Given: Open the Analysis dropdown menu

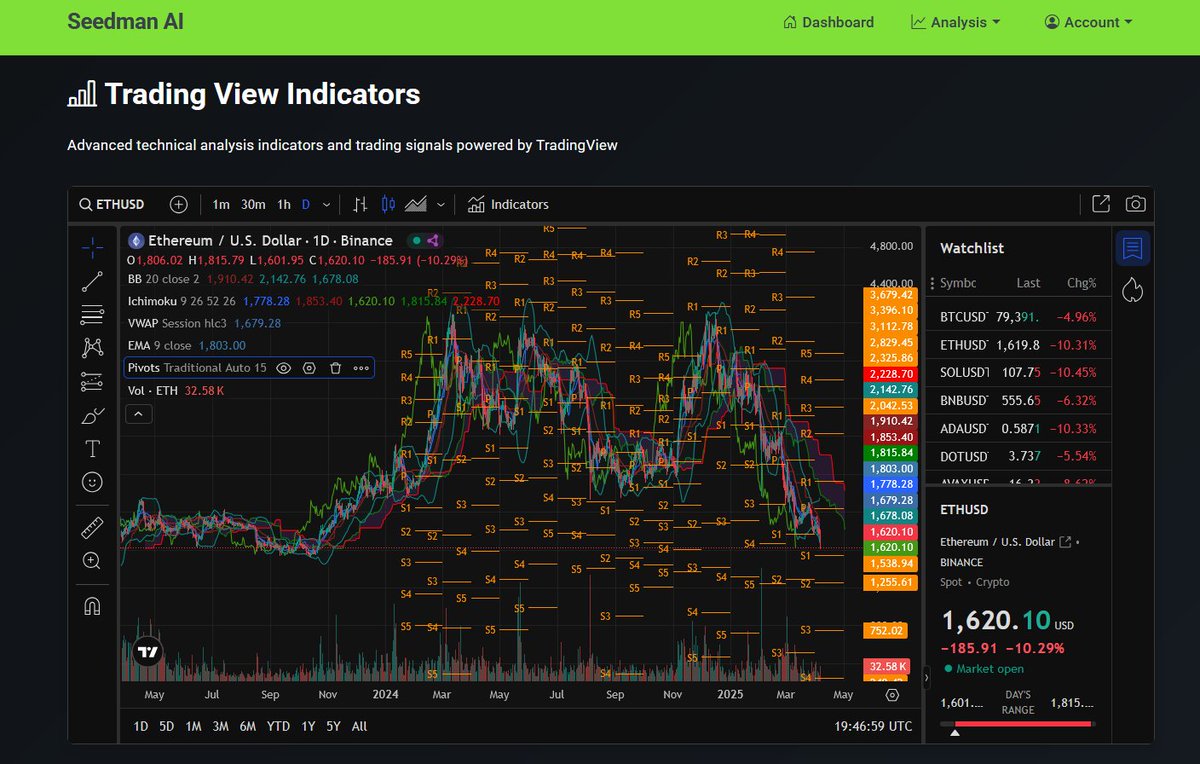Looking at the screenshot, I should (955, 22).
